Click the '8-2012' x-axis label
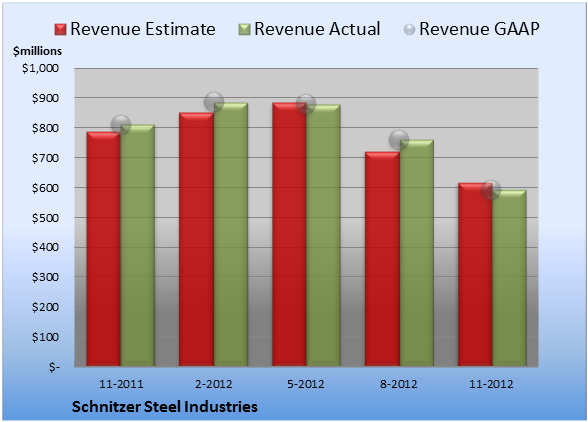The width and height of the screenshot is (588, 422). tap(399, 384)
